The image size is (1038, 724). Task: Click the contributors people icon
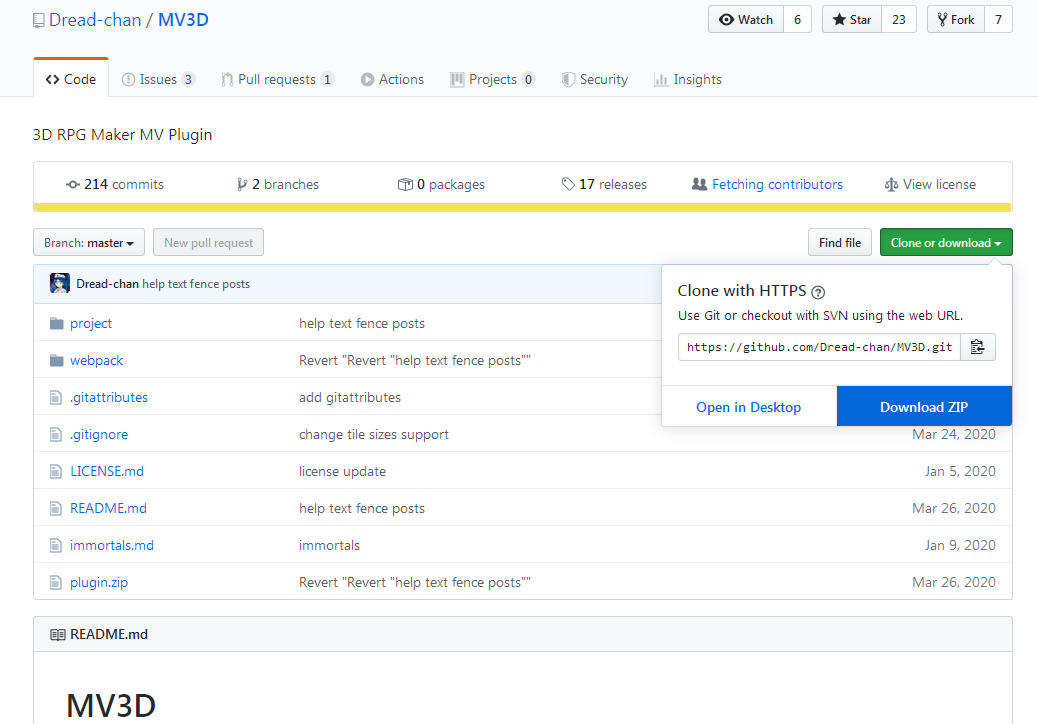[x=699, y=184]
